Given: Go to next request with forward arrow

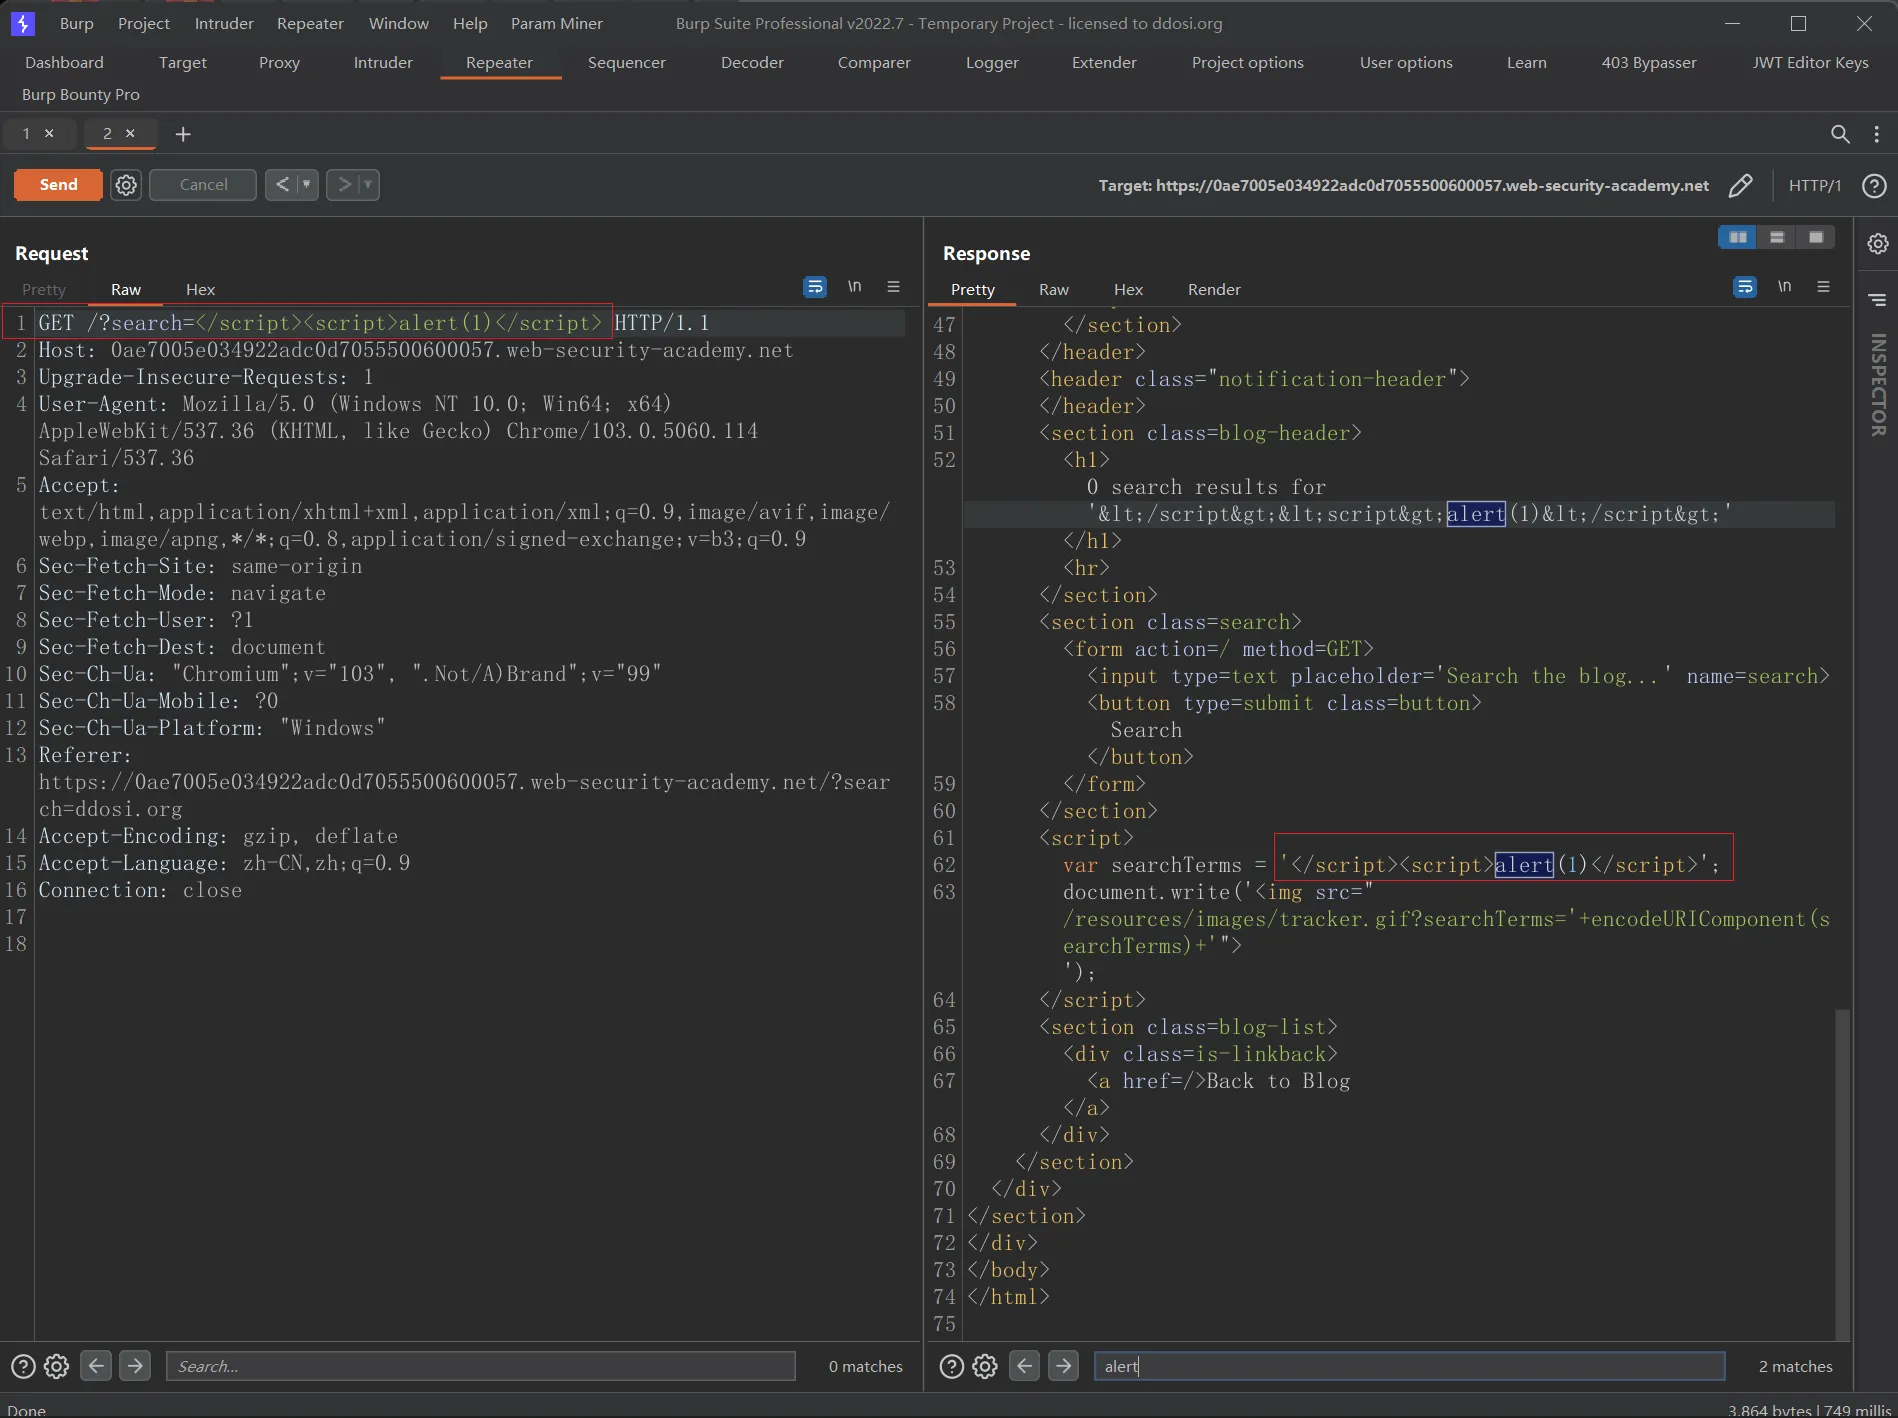Looking at the screenshot, I should click(x=344, y=185).
